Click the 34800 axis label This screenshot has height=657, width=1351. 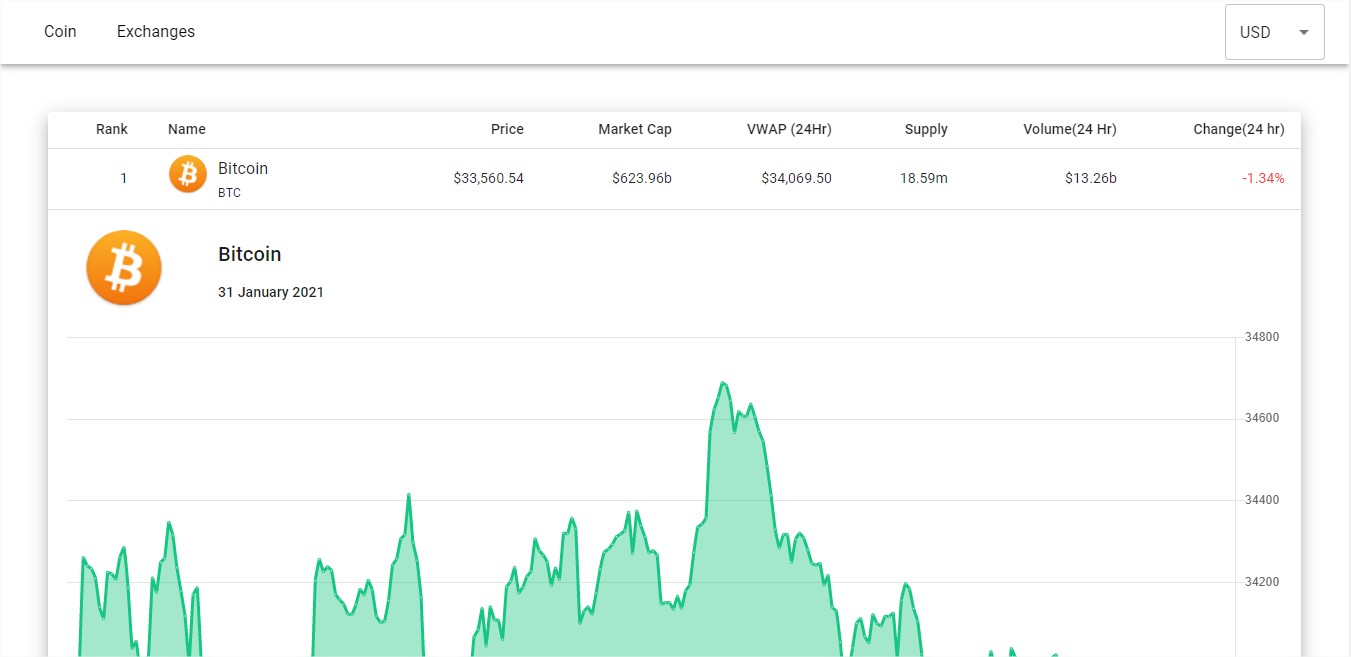tap(1261, 337)
